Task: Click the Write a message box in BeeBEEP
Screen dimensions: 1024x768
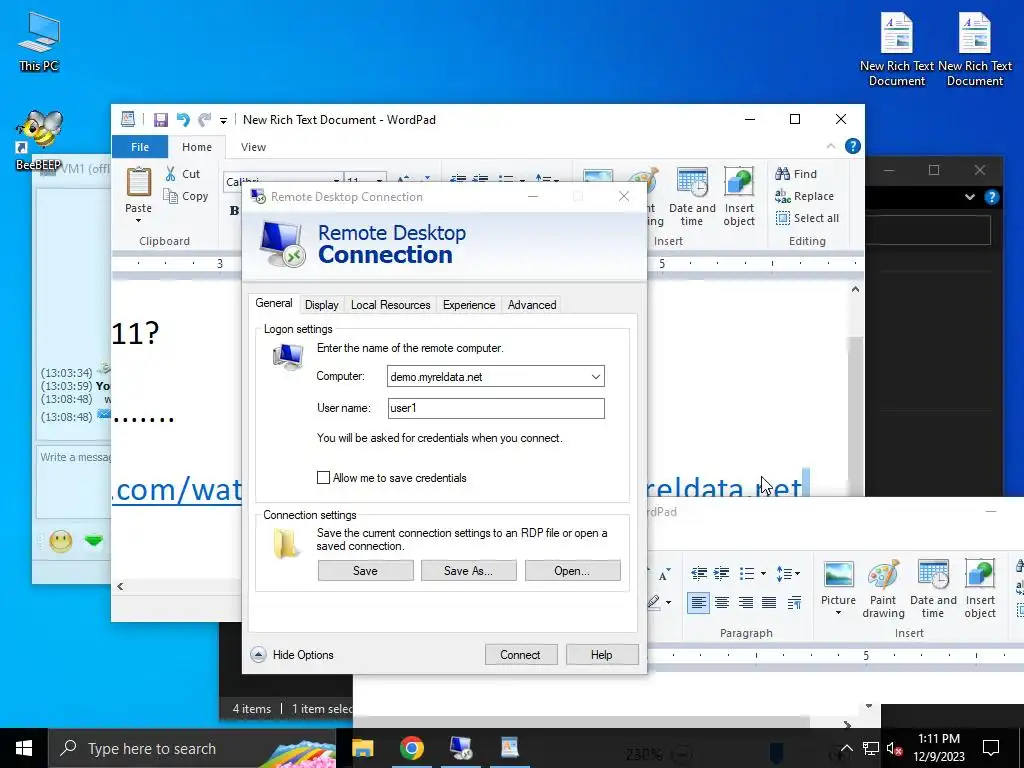Action: point(73,483)
